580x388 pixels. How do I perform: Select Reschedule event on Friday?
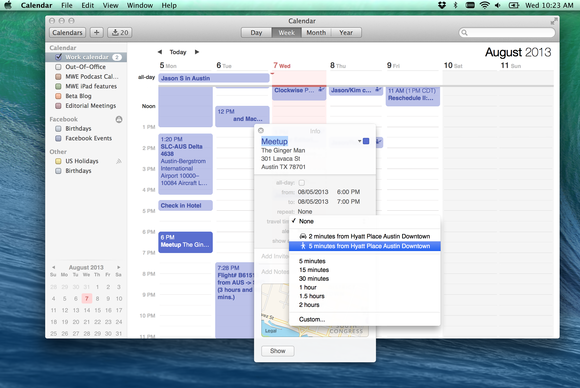413,96
